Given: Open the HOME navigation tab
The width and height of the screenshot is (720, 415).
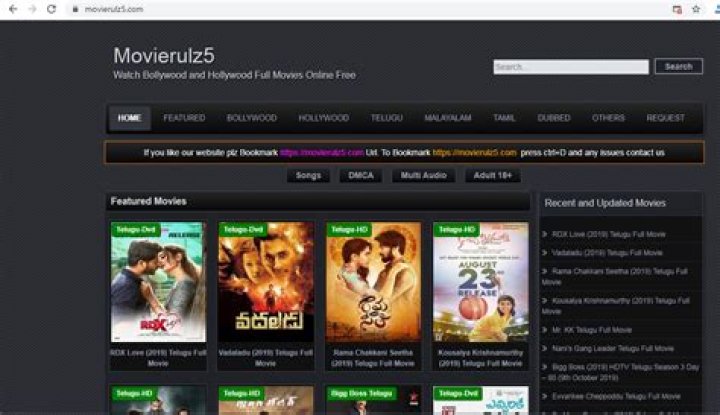Looking at the screenshot, I should [129, 118].
